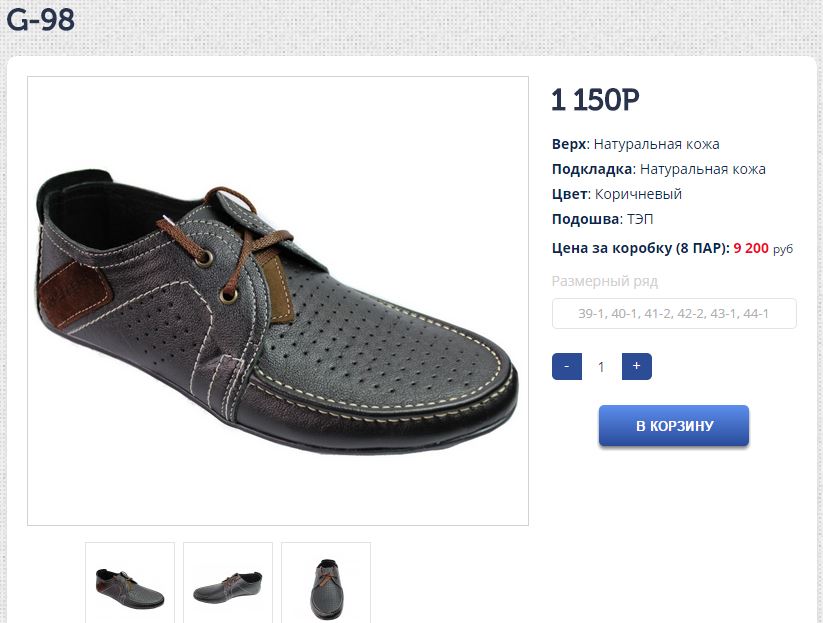The image size is (823, 623).
Task: Click the quantity input field
Action: (x=601, y=367)
